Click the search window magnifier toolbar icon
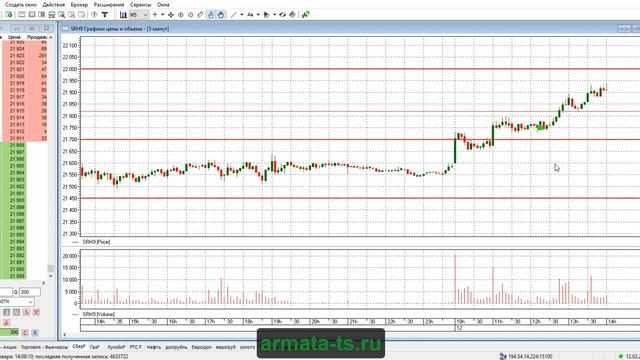640x360 pixels. point(62,15)
